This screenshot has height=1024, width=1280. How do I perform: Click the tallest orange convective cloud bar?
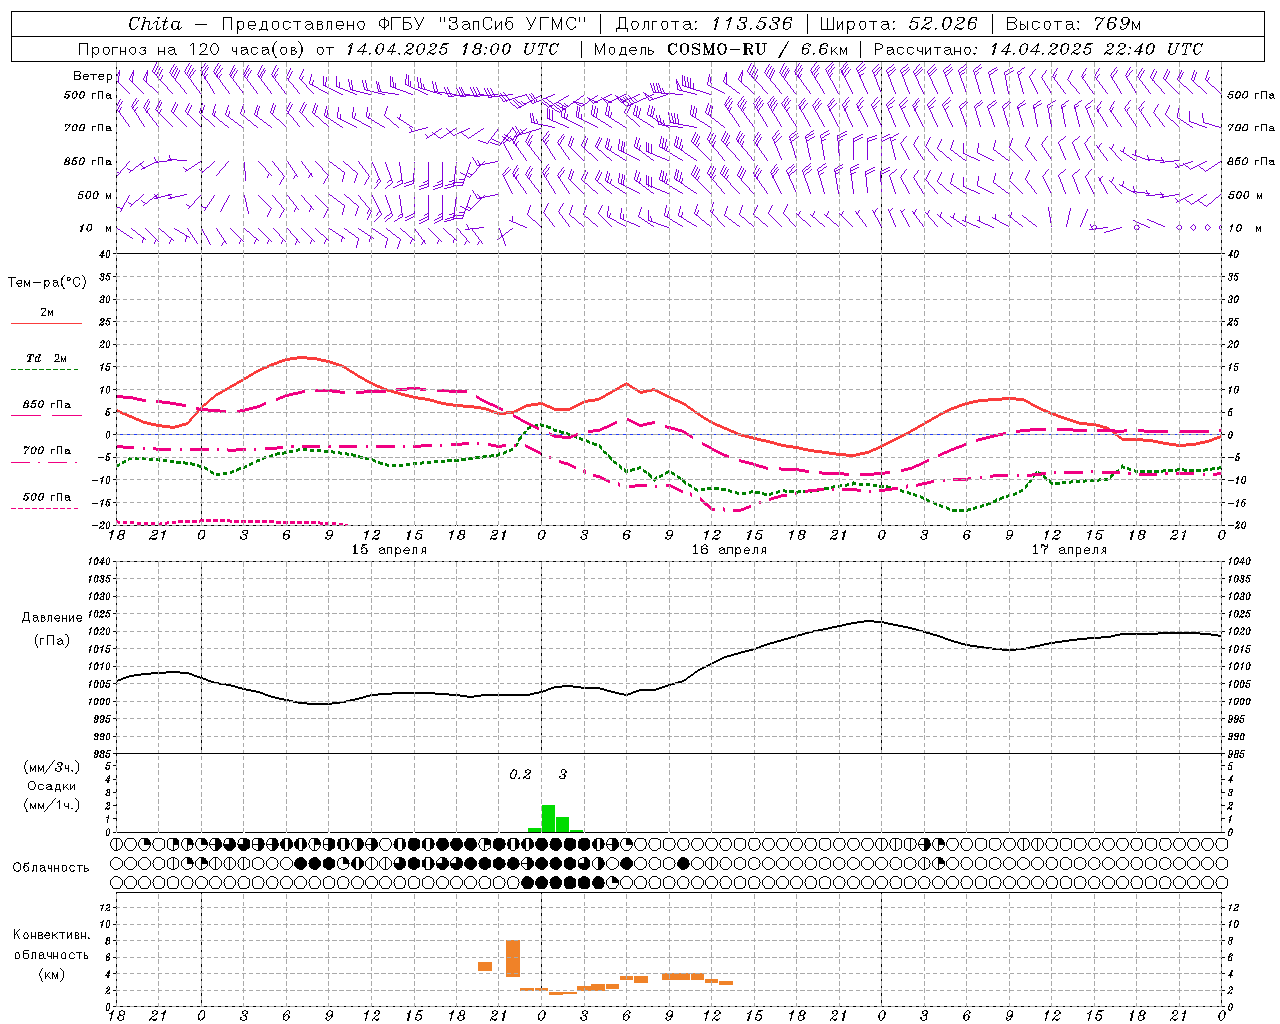(x=513, y=958)
